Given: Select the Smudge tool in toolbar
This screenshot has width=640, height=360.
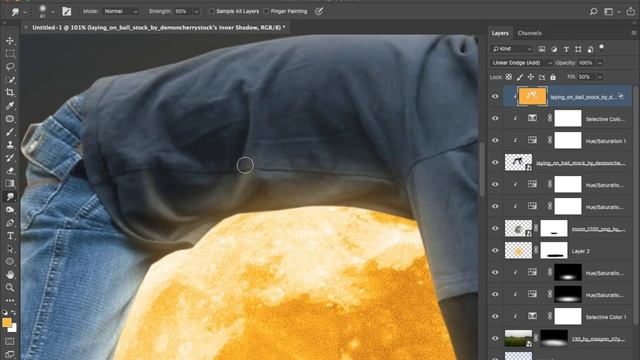Looking at the screenshot, I should click(x=10, y=197).
